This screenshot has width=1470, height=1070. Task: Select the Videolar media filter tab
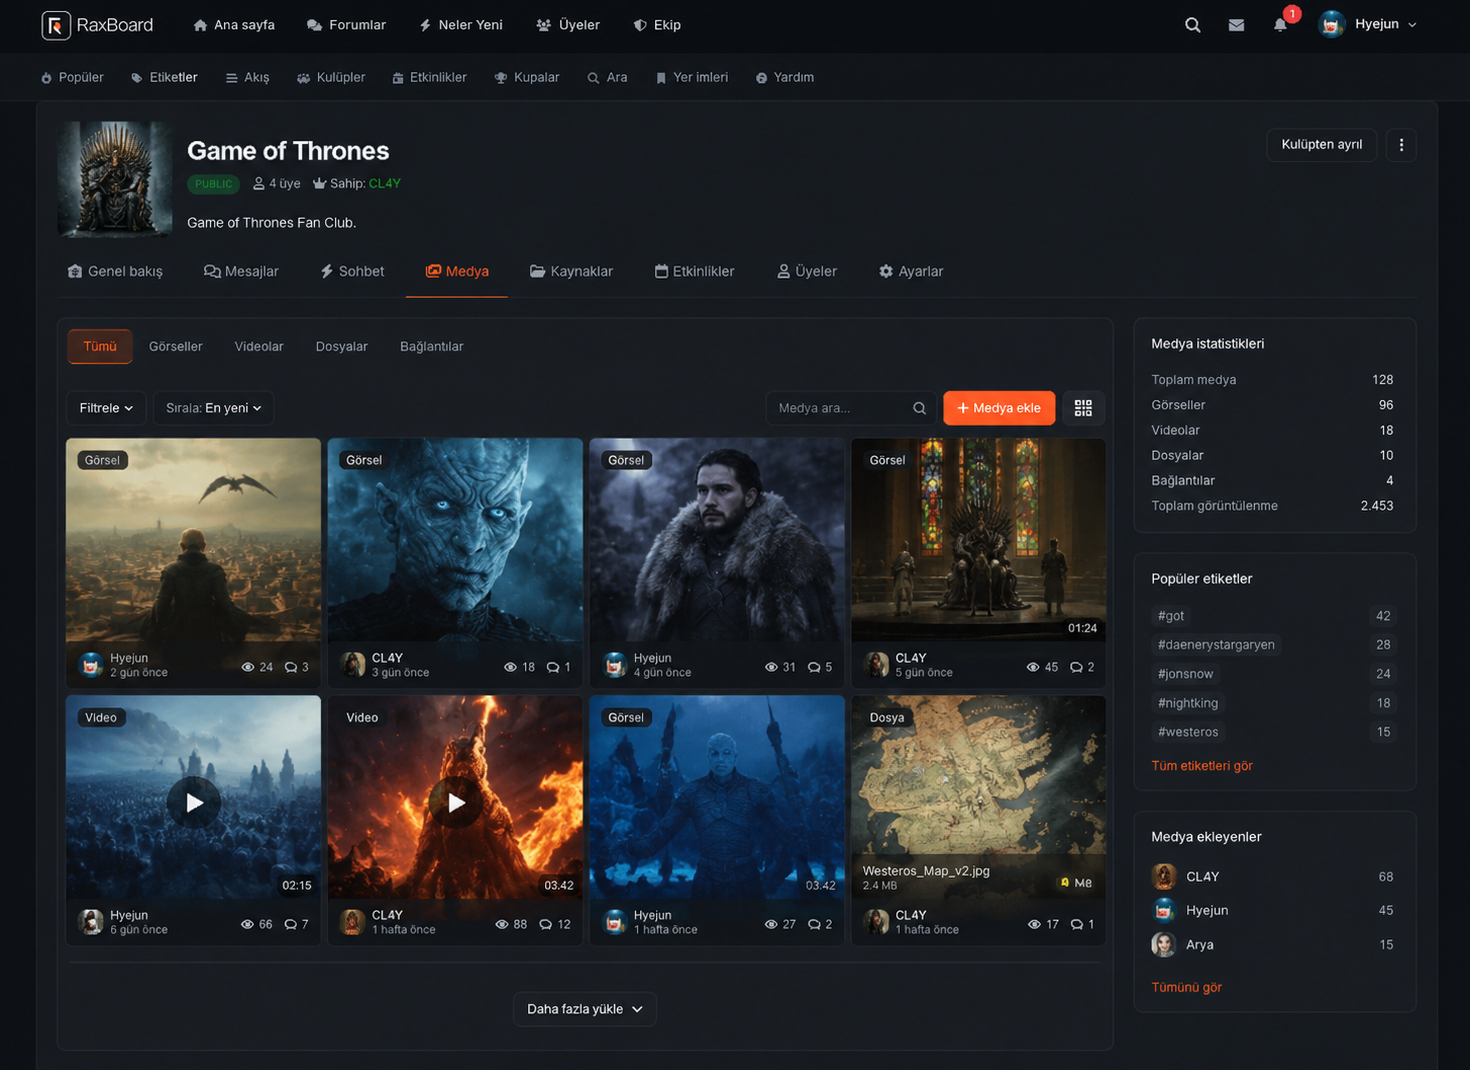click(259, 346)
